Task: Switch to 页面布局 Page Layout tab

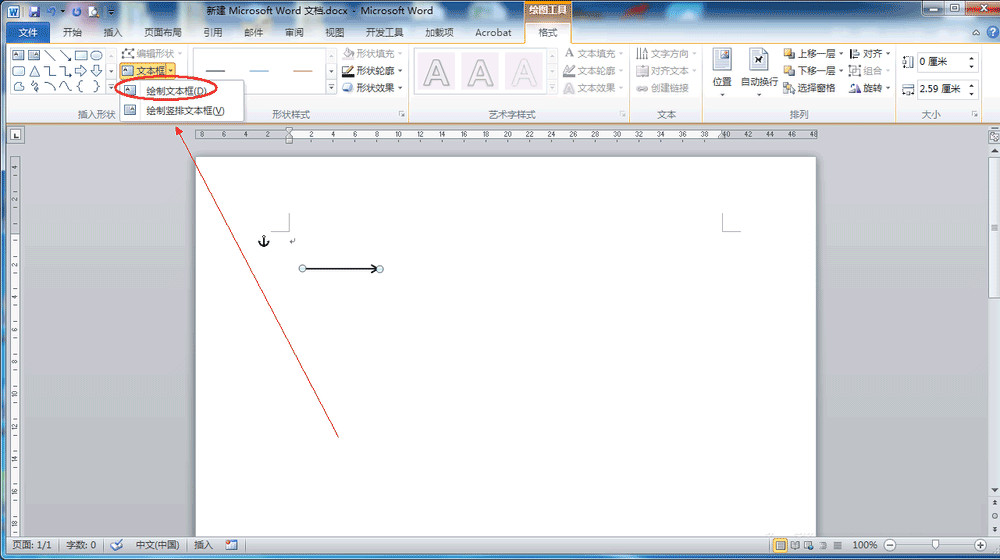Action: 163,33
